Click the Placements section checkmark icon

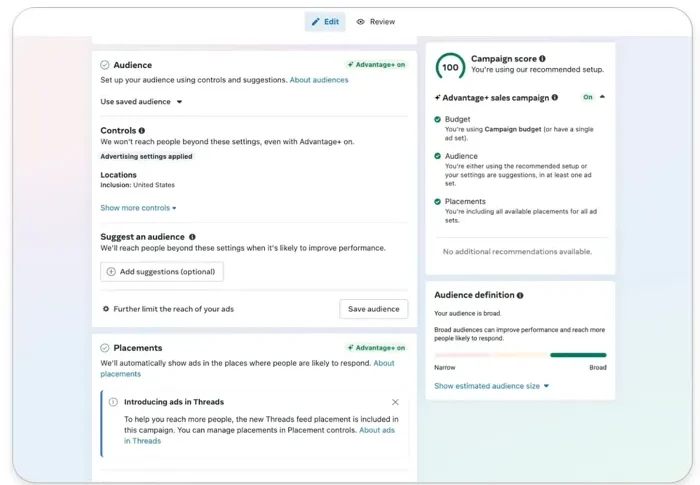click(105, 348)
